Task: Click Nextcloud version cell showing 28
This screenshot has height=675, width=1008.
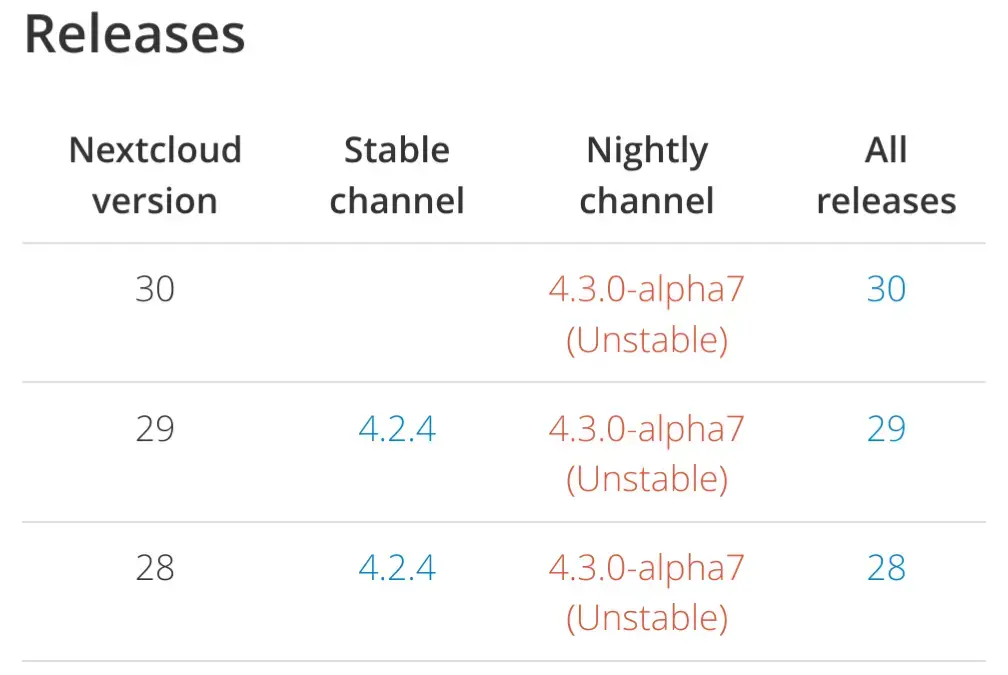Action: 155,568
